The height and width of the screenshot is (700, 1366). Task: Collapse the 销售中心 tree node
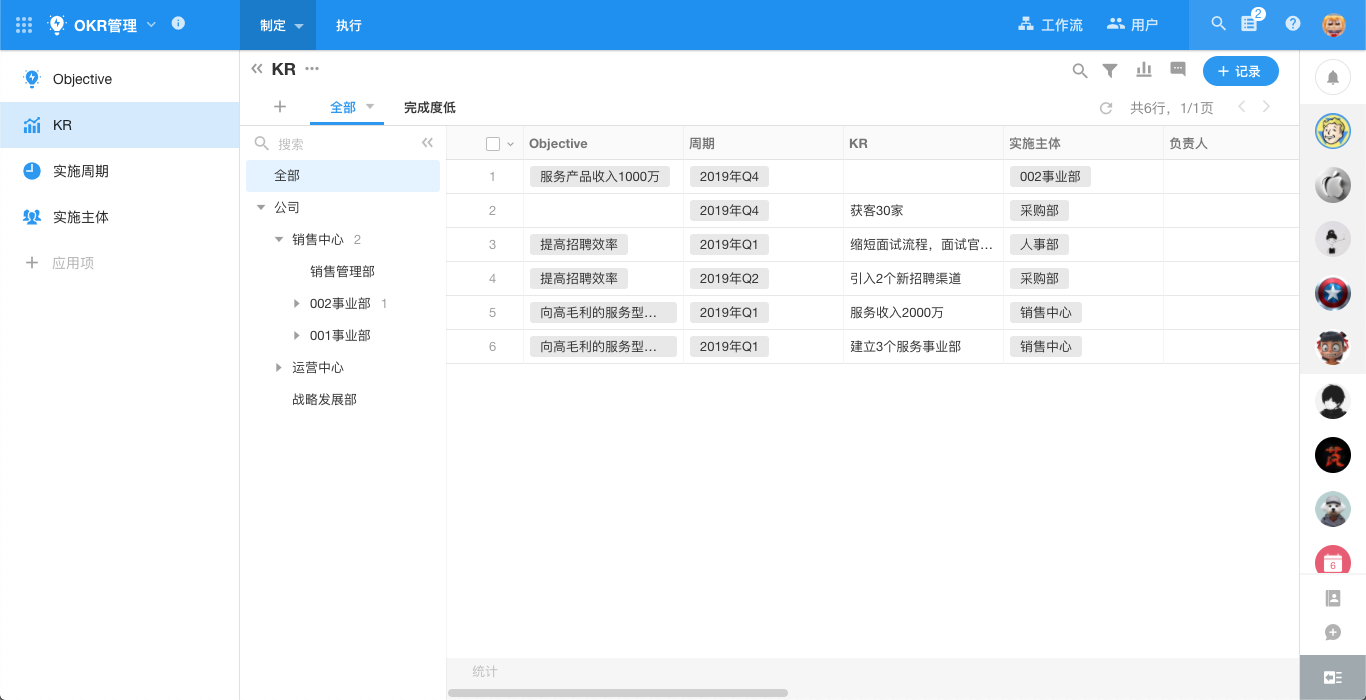tap(279, 240)
